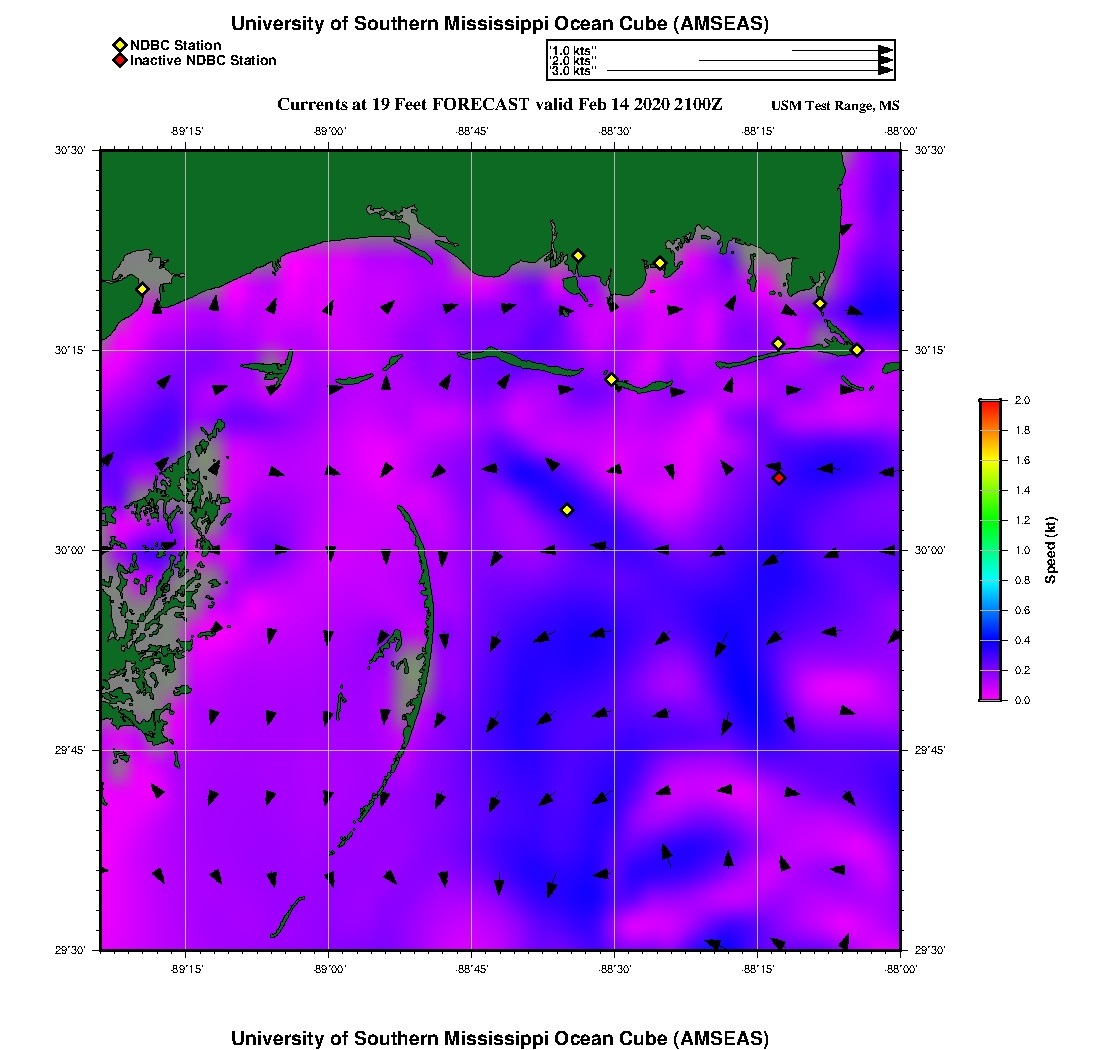The image size is (1100, 1050).
Task: Select the westernmost yellow station marker
Action: (142, 289)
